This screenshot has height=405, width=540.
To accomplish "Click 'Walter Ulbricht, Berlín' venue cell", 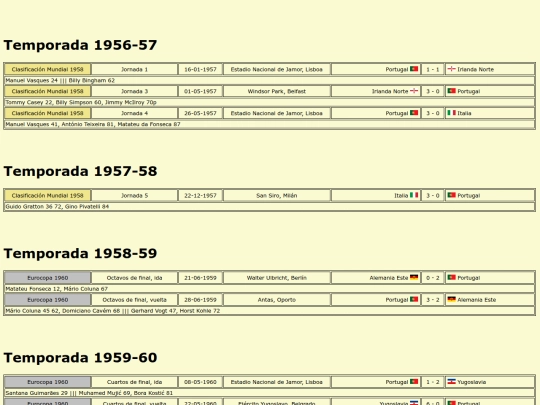I will coord(277,278).
